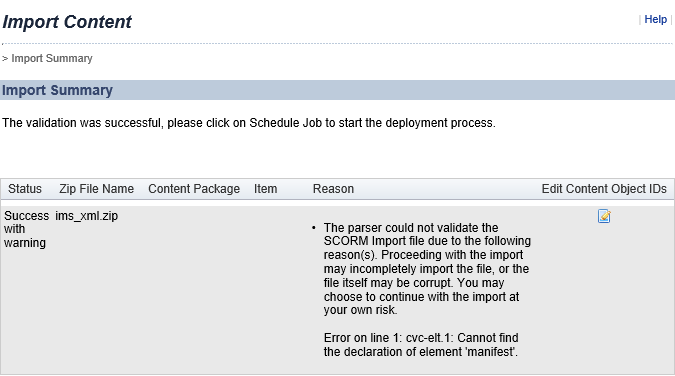Select the ims_xml.zip file name cell

(x=87, y=215)
